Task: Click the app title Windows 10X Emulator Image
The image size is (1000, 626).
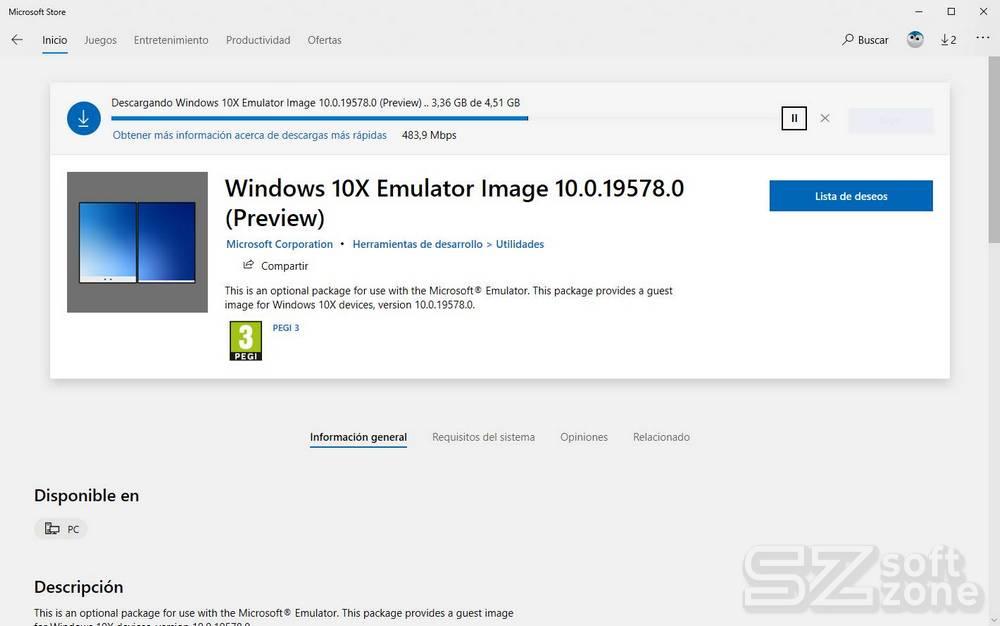Action: click(454, 203)
